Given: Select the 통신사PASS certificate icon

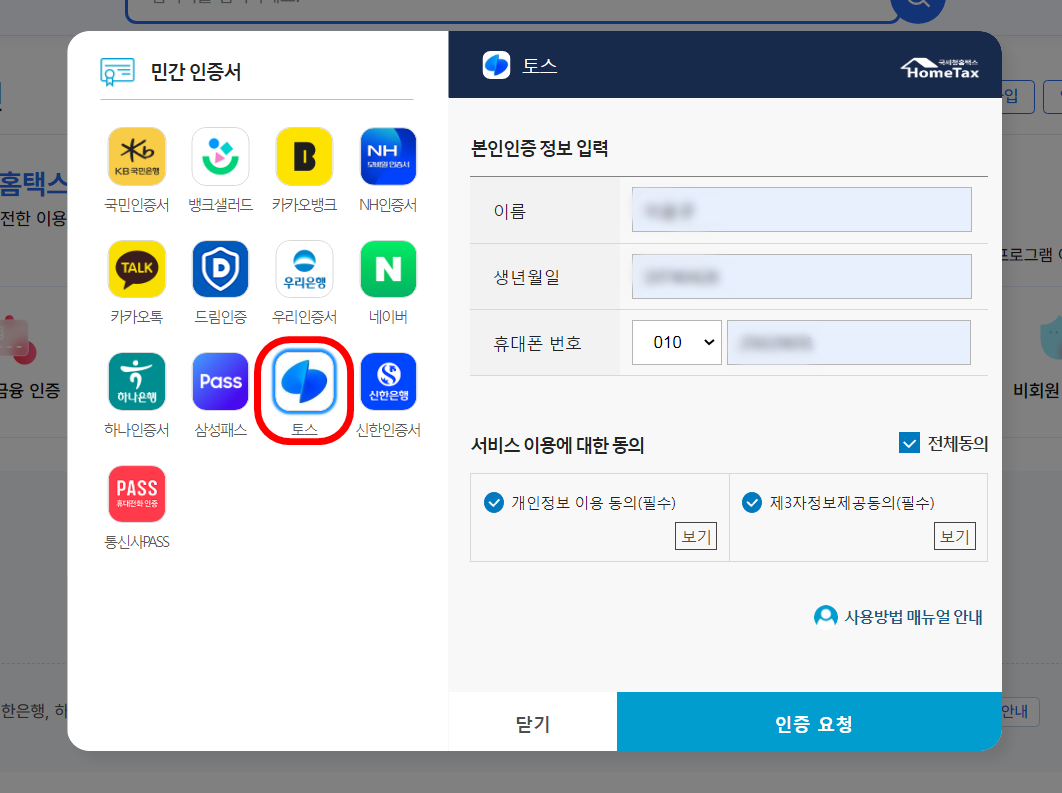Looking at the screenshot, I should (x=137, y=494).
